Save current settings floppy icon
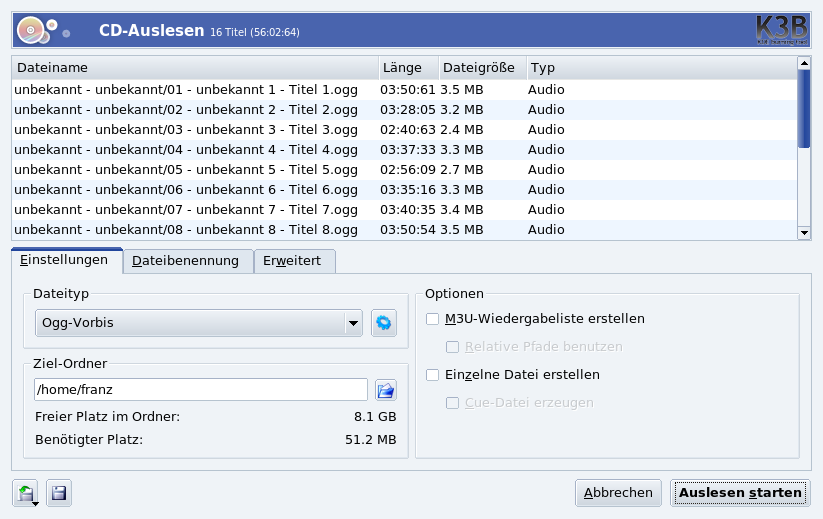This screenshot has width=823, height=519. pos(59,493)
